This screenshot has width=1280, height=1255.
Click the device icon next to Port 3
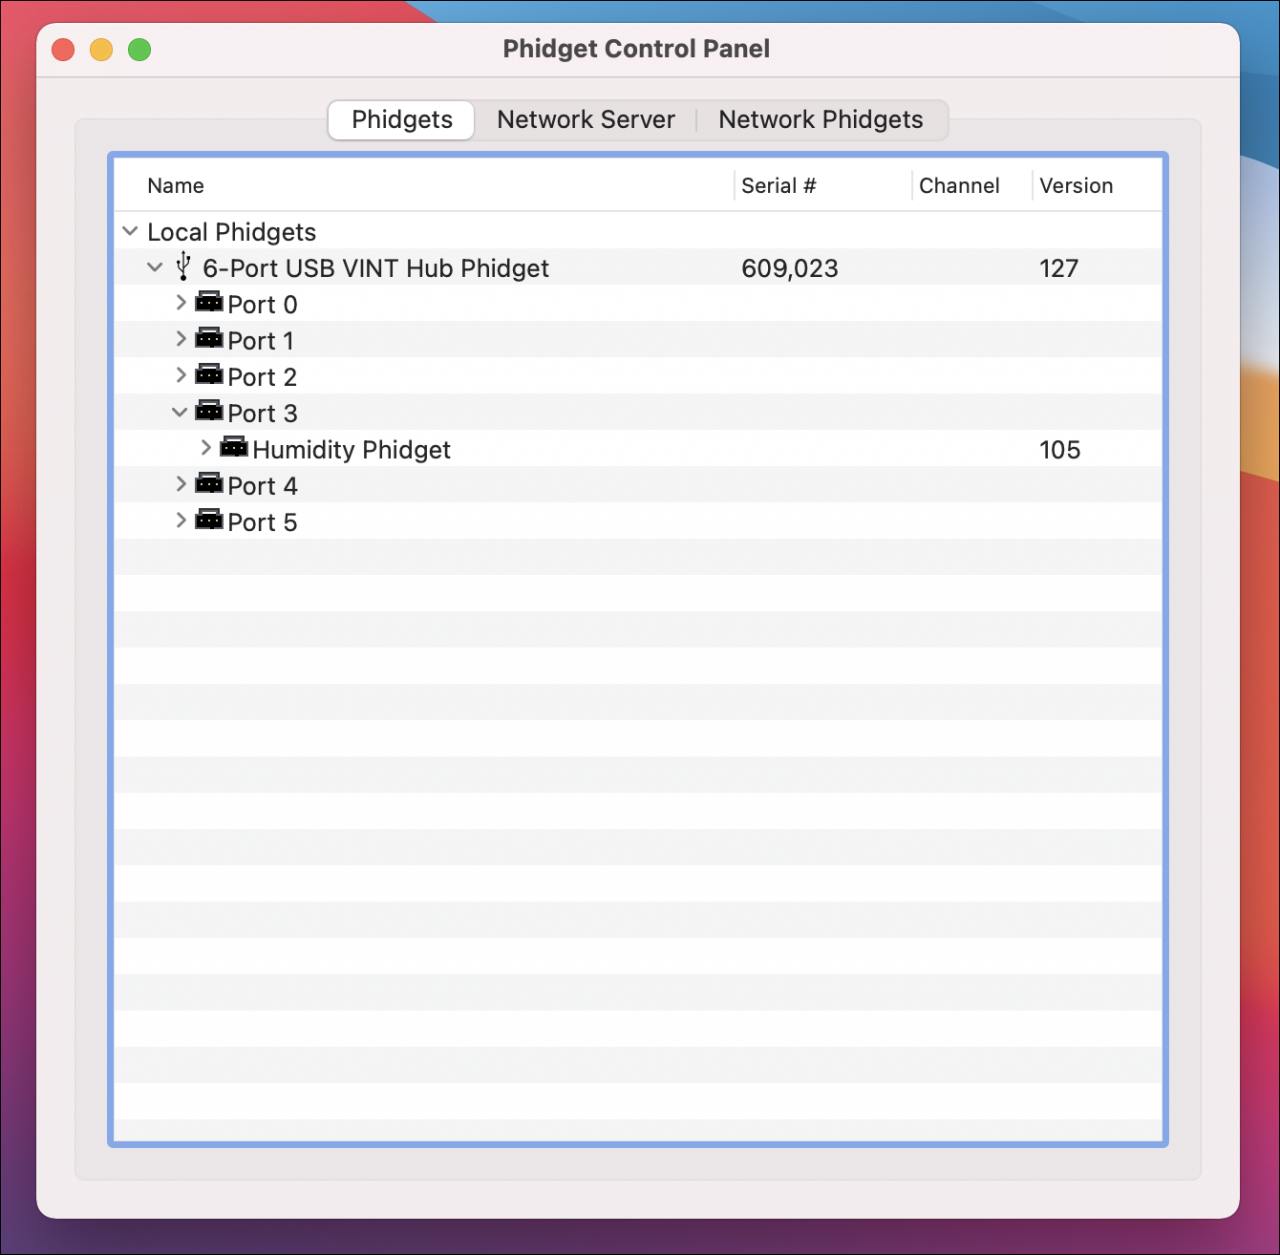tap(209, 412)
